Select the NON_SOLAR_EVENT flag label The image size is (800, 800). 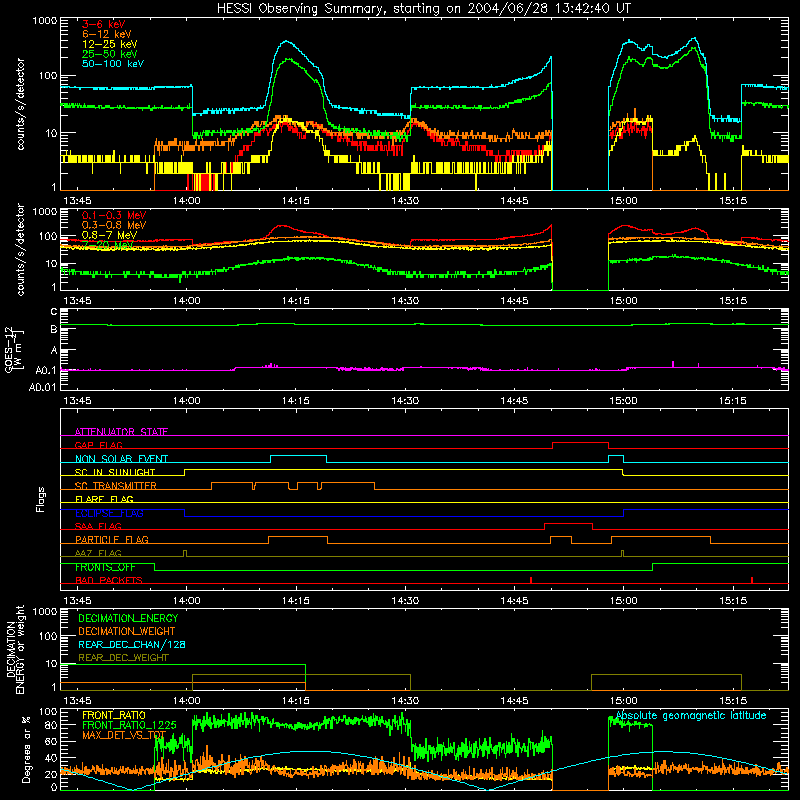pyautogui.click(x=121, y=459)
